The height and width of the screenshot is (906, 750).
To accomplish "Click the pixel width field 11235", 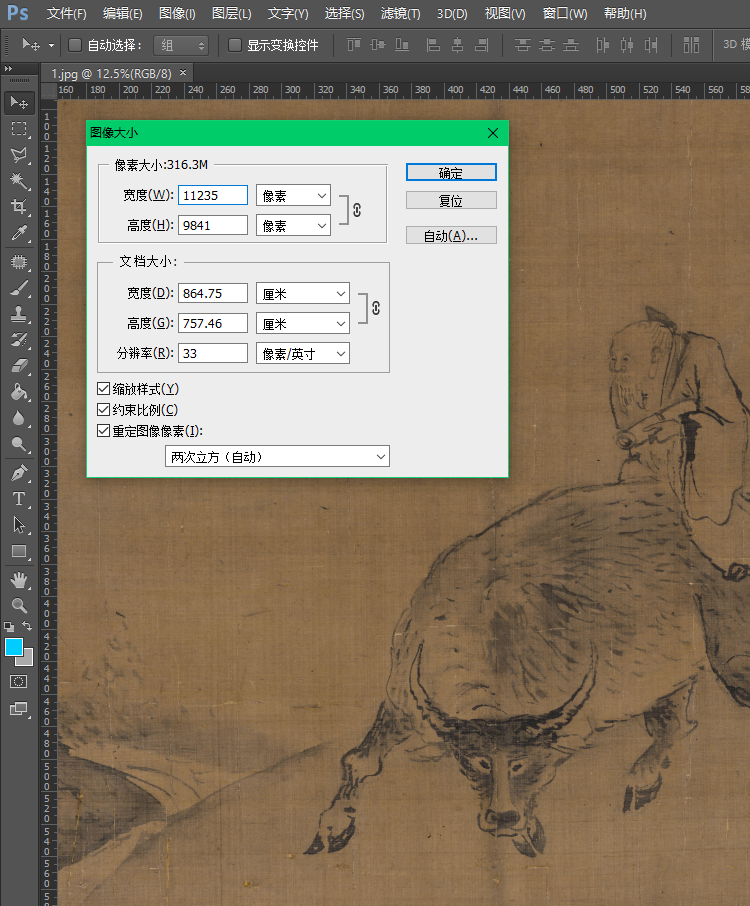I will click(213, 195).
